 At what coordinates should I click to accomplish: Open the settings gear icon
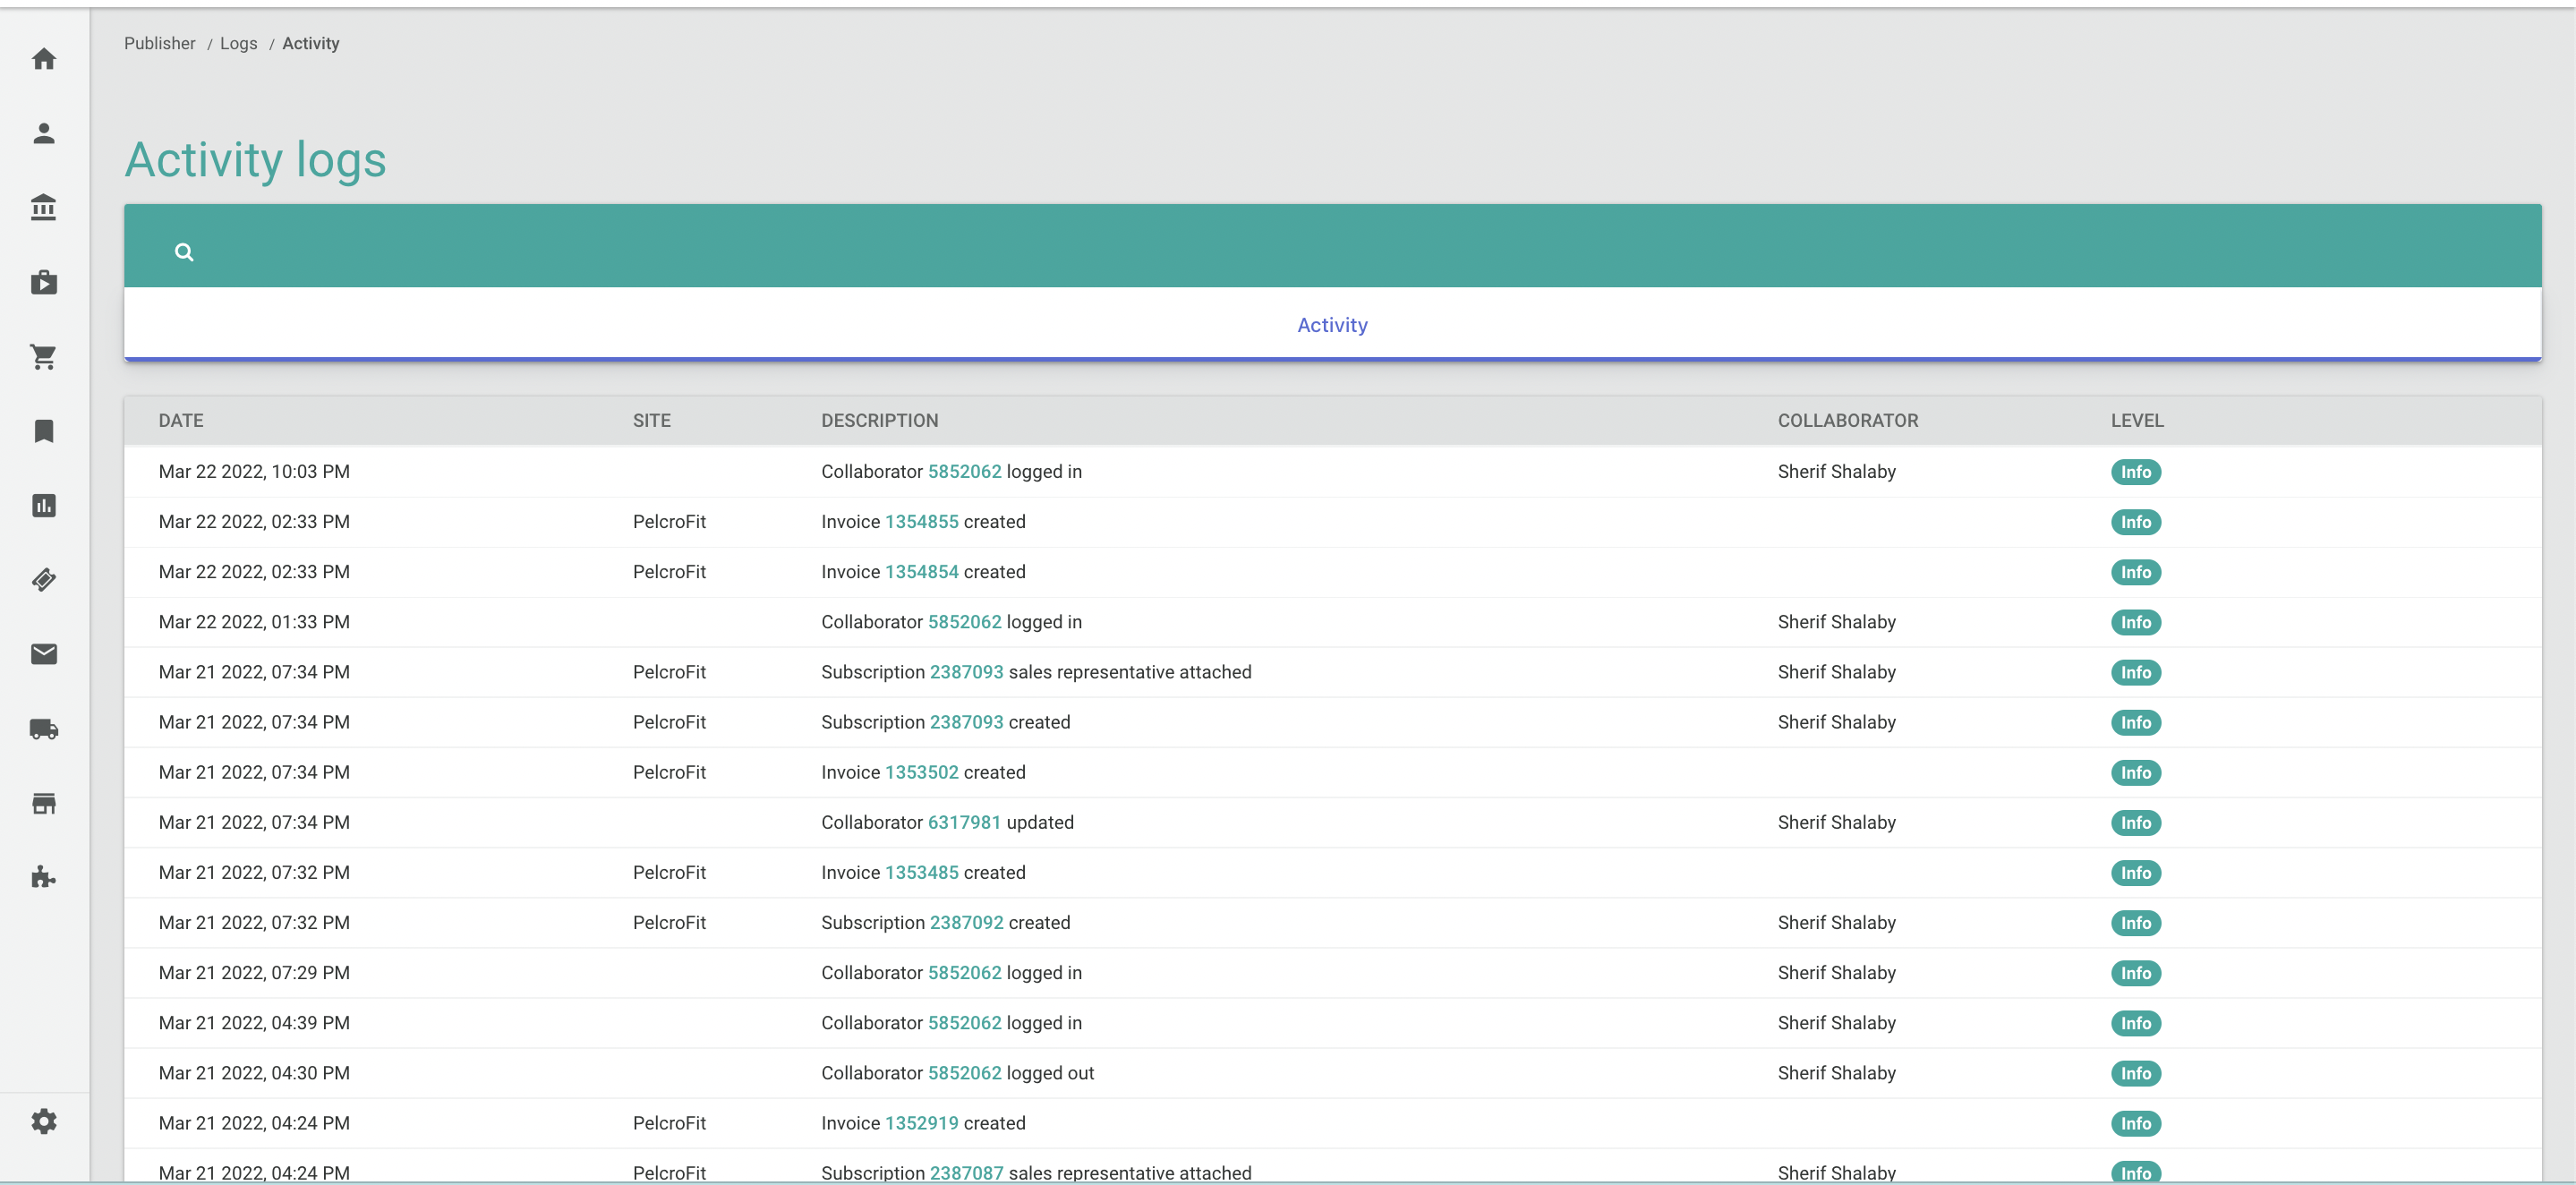[x=43, y=1121]
